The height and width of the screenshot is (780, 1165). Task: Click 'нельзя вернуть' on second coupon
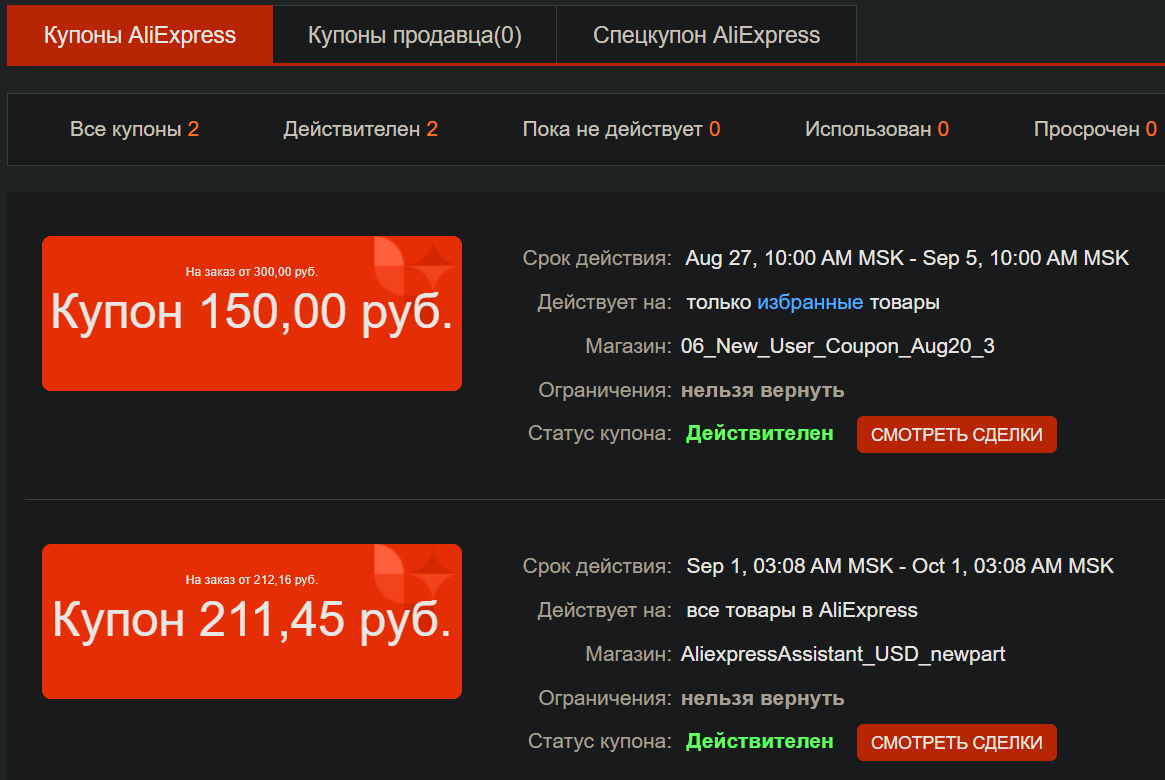point(762,698)
